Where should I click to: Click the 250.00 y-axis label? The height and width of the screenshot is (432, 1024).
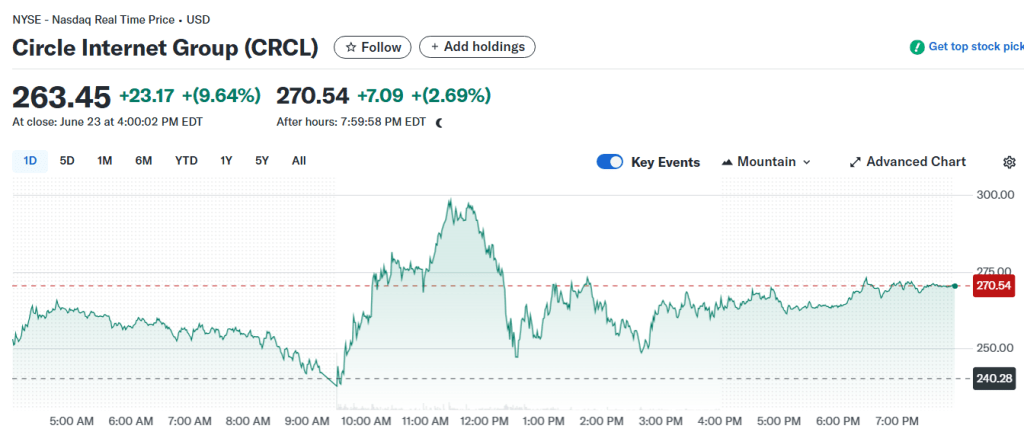pos(993,348)
